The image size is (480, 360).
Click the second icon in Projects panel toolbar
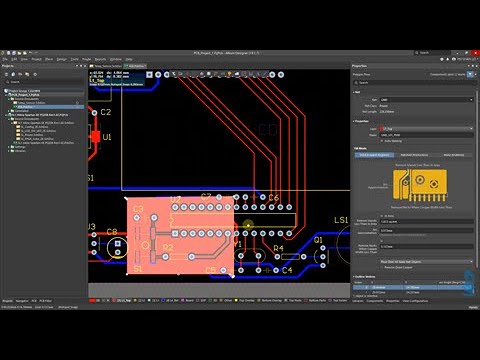pyautogui.click(x=13, y=74)
